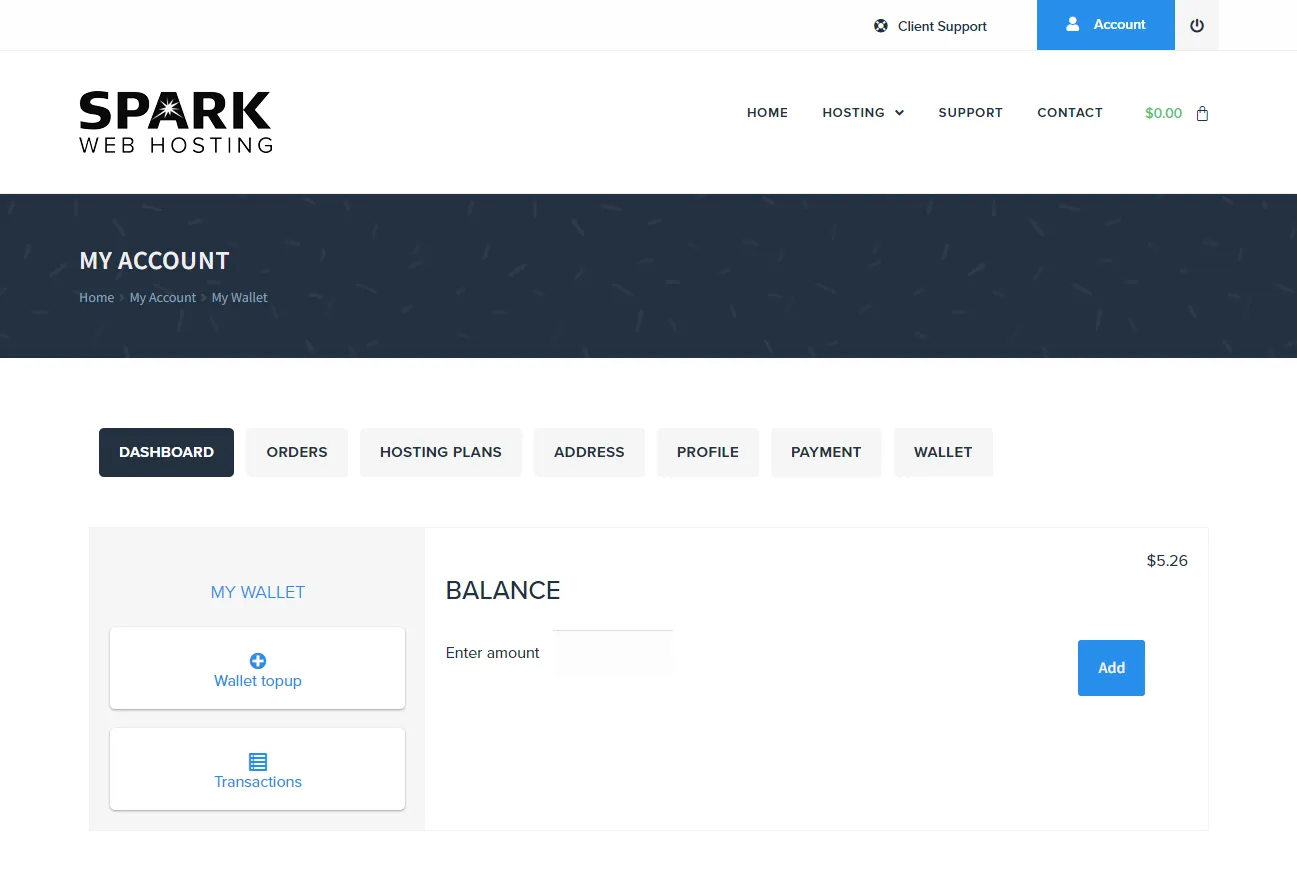The height and width of the screenshot is (870, 1297).
Task: Click the Enter amount input field
Action: [613, 653]
